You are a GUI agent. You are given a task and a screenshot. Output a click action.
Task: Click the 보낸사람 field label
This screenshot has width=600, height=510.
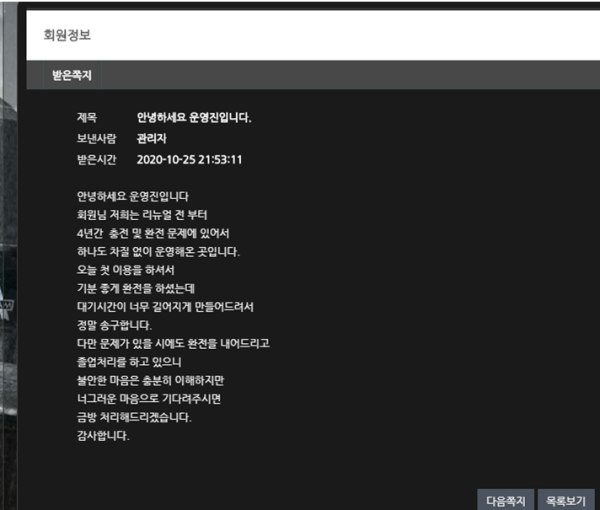[98, 139]
